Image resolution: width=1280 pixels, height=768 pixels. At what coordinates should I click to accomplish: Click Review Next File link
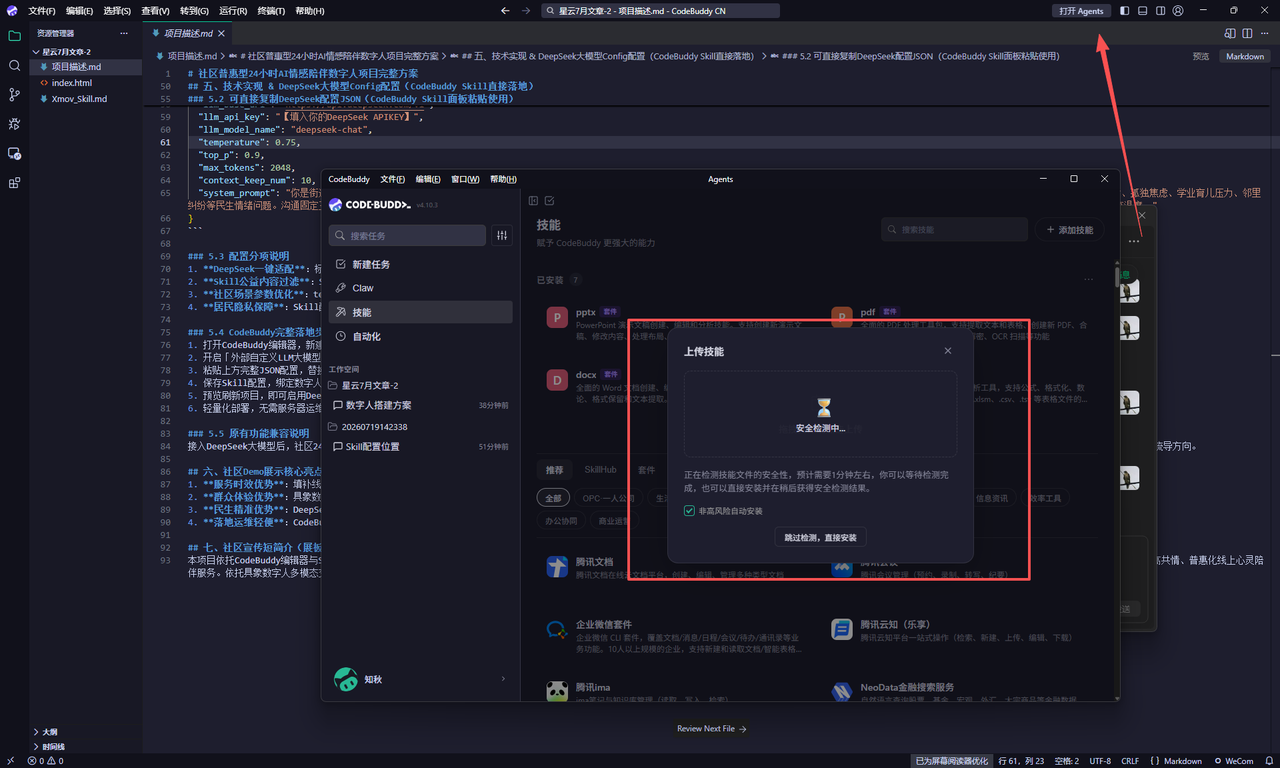(x=711, y=729)
